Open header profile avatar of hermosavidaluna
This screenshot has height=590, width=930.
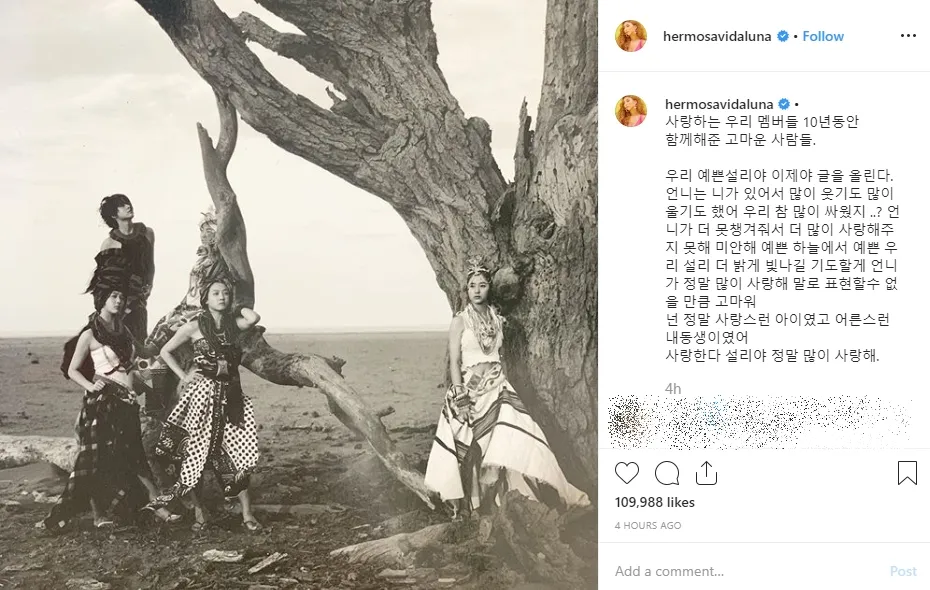tap(631, 36)
